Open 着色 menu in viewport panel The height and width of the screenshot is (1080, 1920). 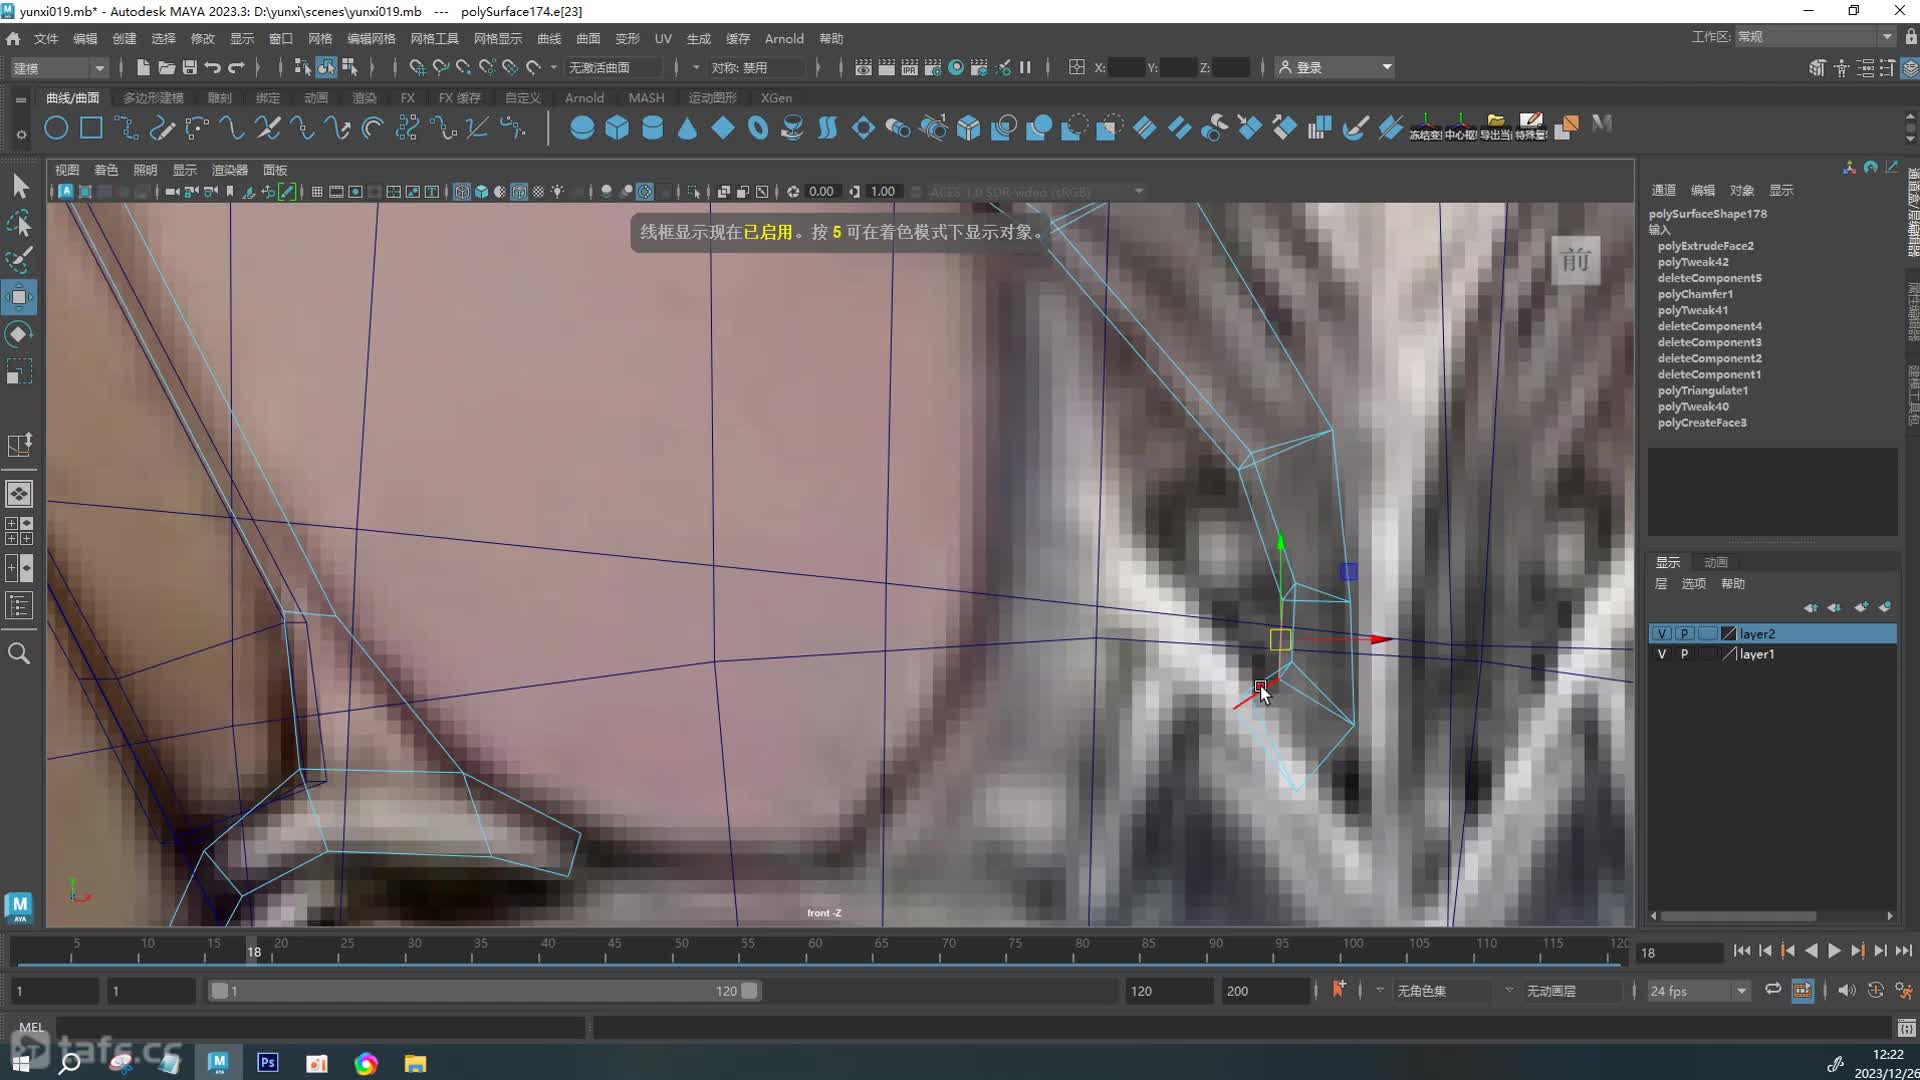coord(106,170)
